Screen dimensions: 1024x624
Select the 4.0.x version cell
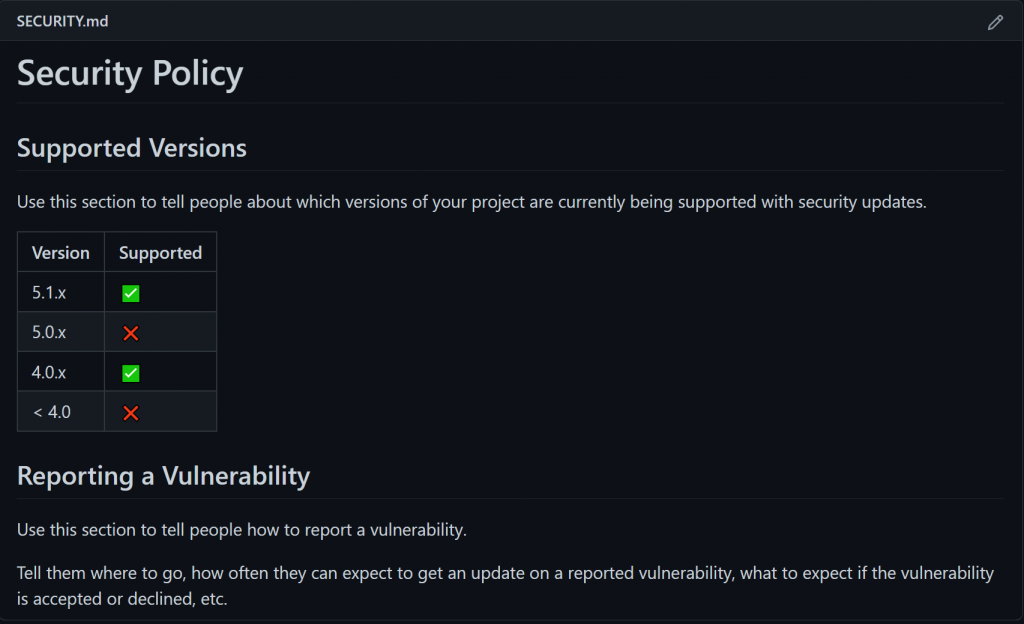(x=49, y=372)
